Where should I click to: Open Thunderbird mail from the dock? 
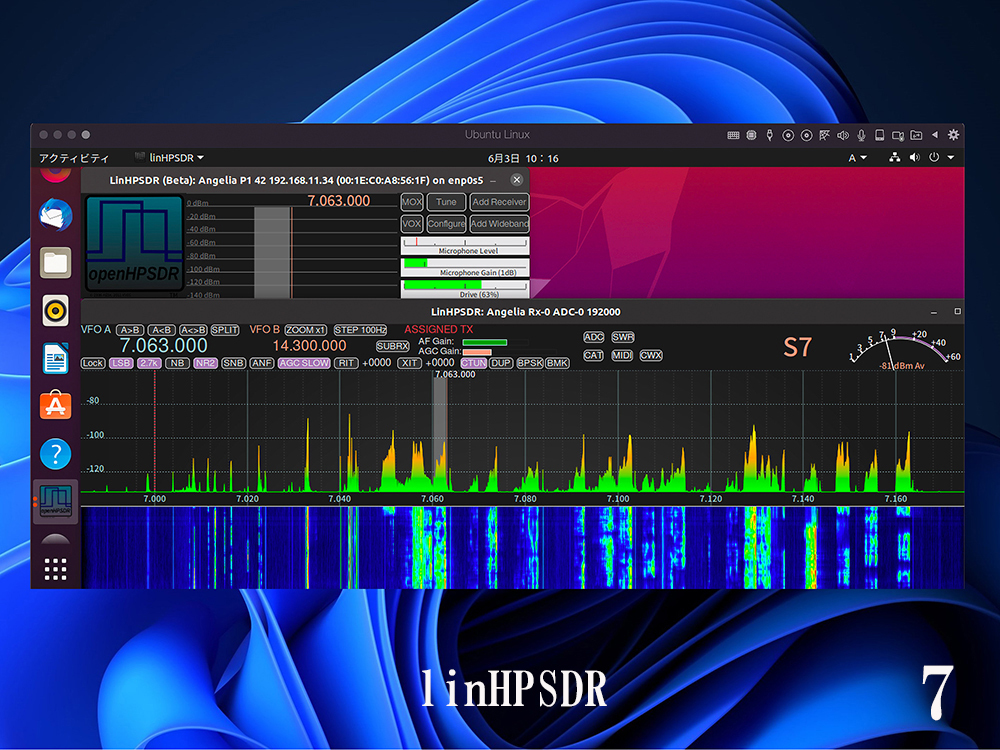[56, 215]
